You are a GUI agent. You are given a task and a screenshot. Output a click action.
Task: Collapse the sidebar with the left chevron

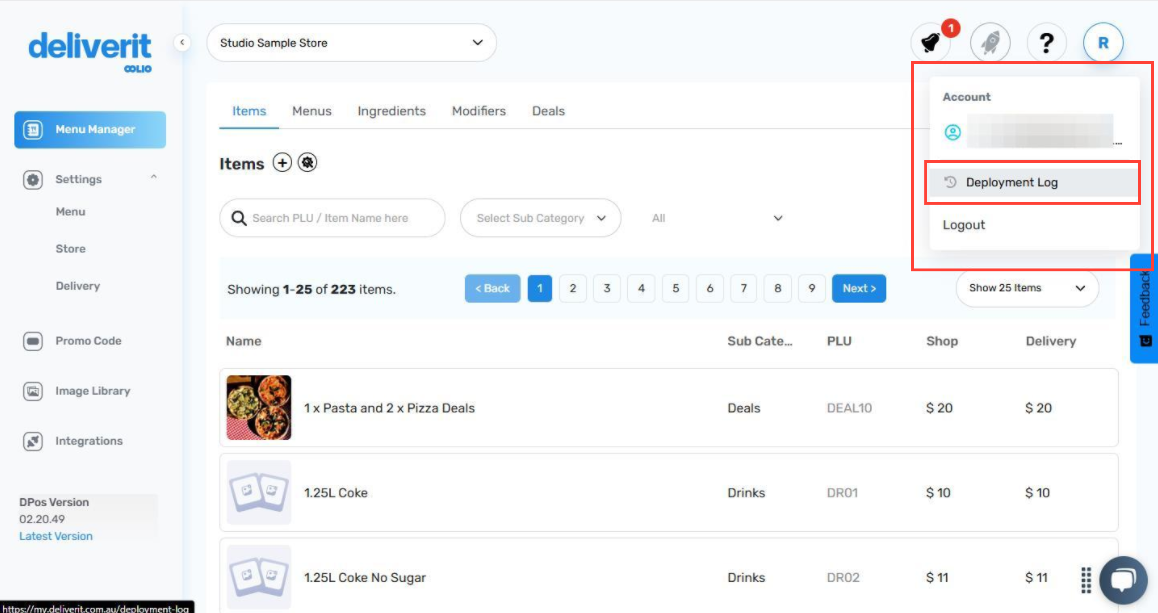click(182, 43)
